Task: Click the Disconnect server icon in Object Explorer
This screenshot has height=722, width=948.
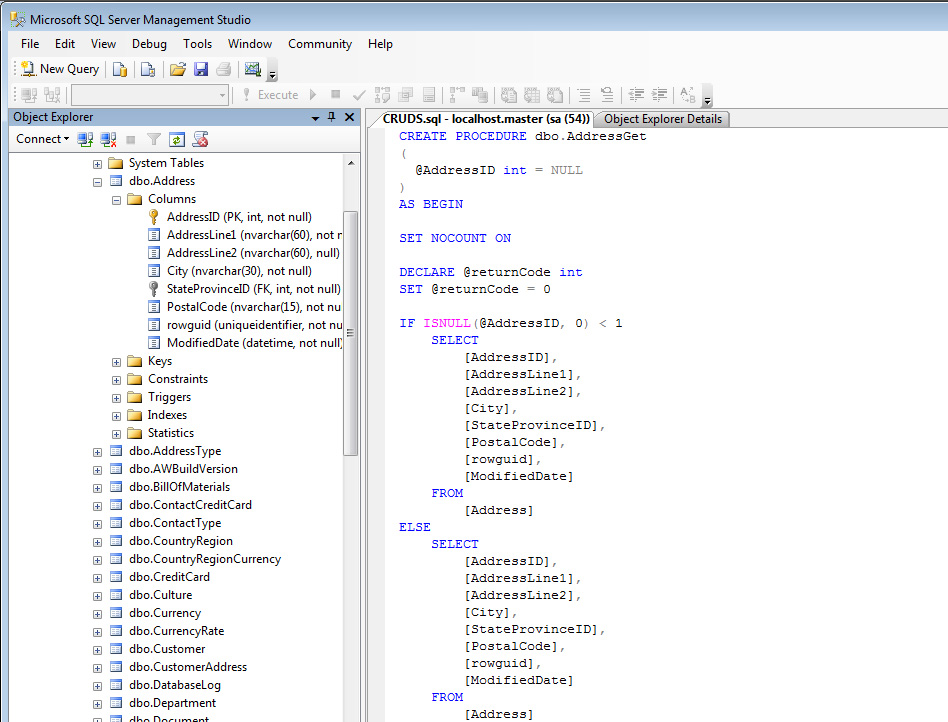Action: coord(108,139)
